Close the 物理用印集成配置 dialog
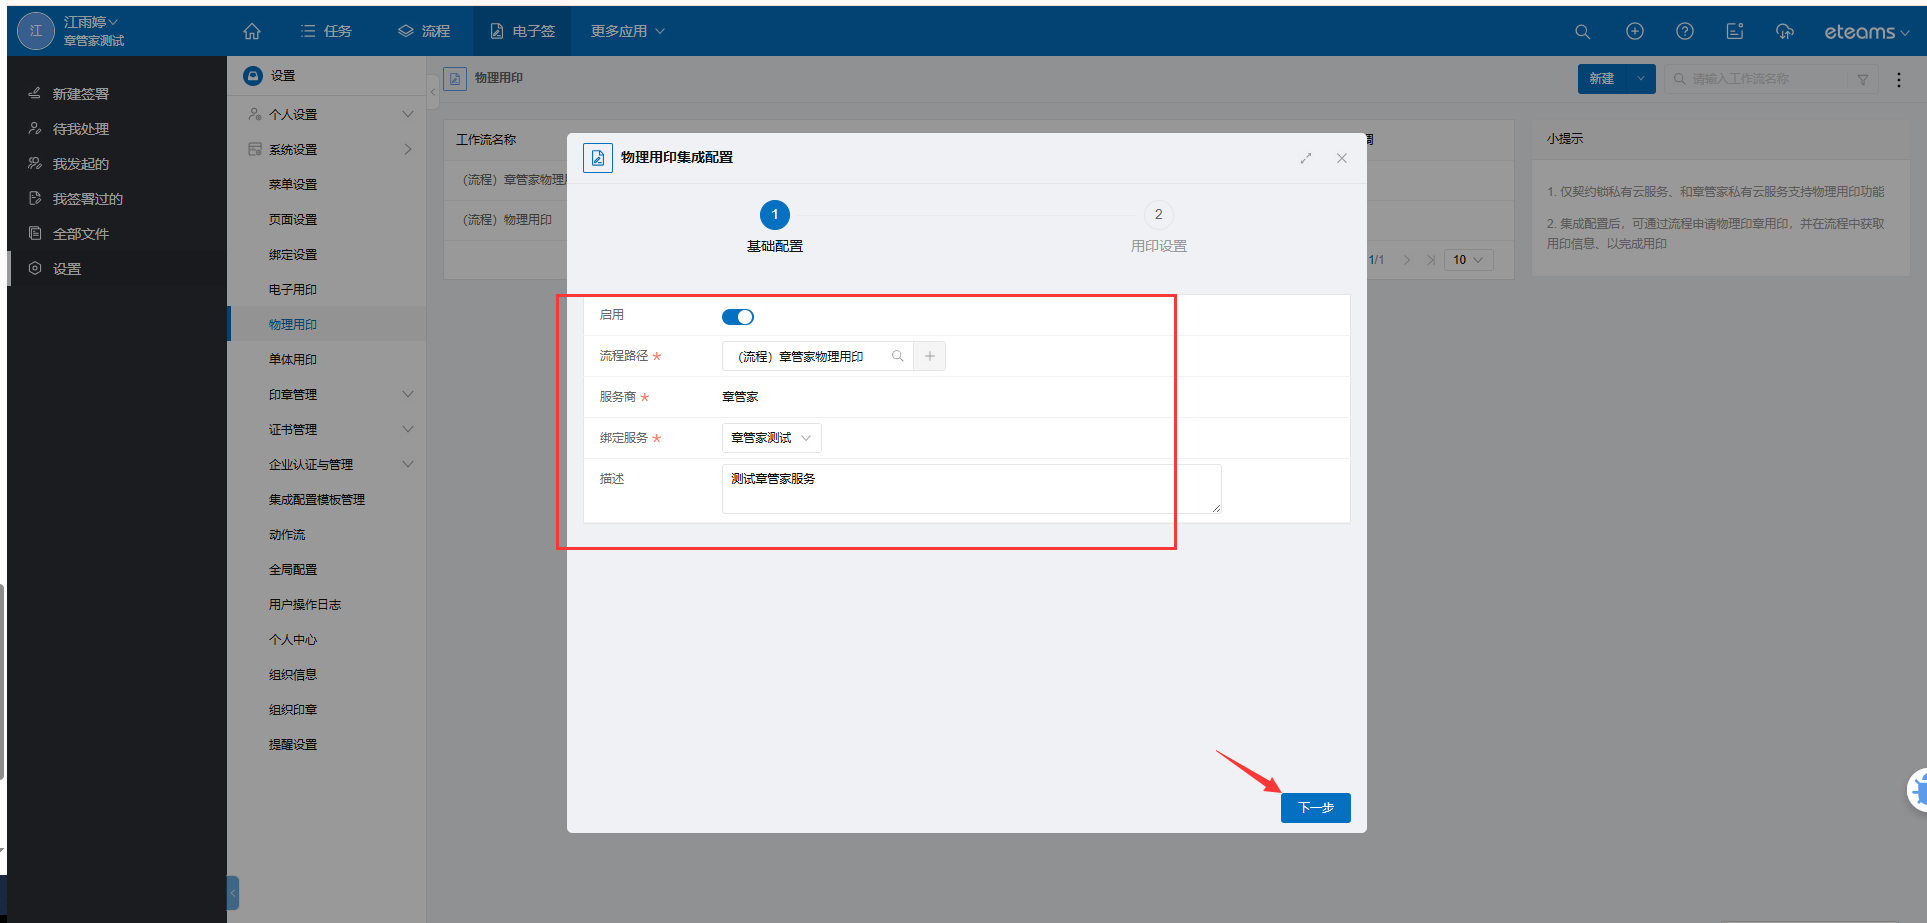This screenshot has height=923, width=1927. 1342,158
